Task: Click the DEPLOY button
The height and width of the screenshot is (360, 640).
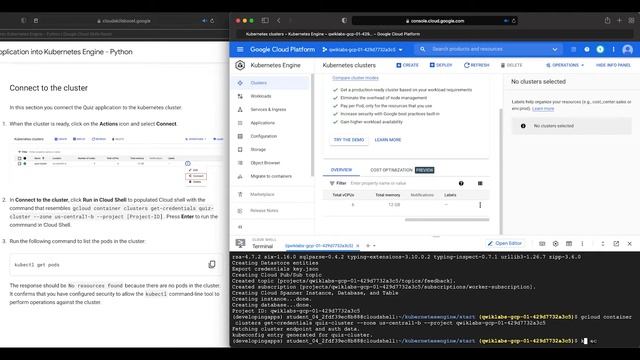Action: click(x=441, y=65)
